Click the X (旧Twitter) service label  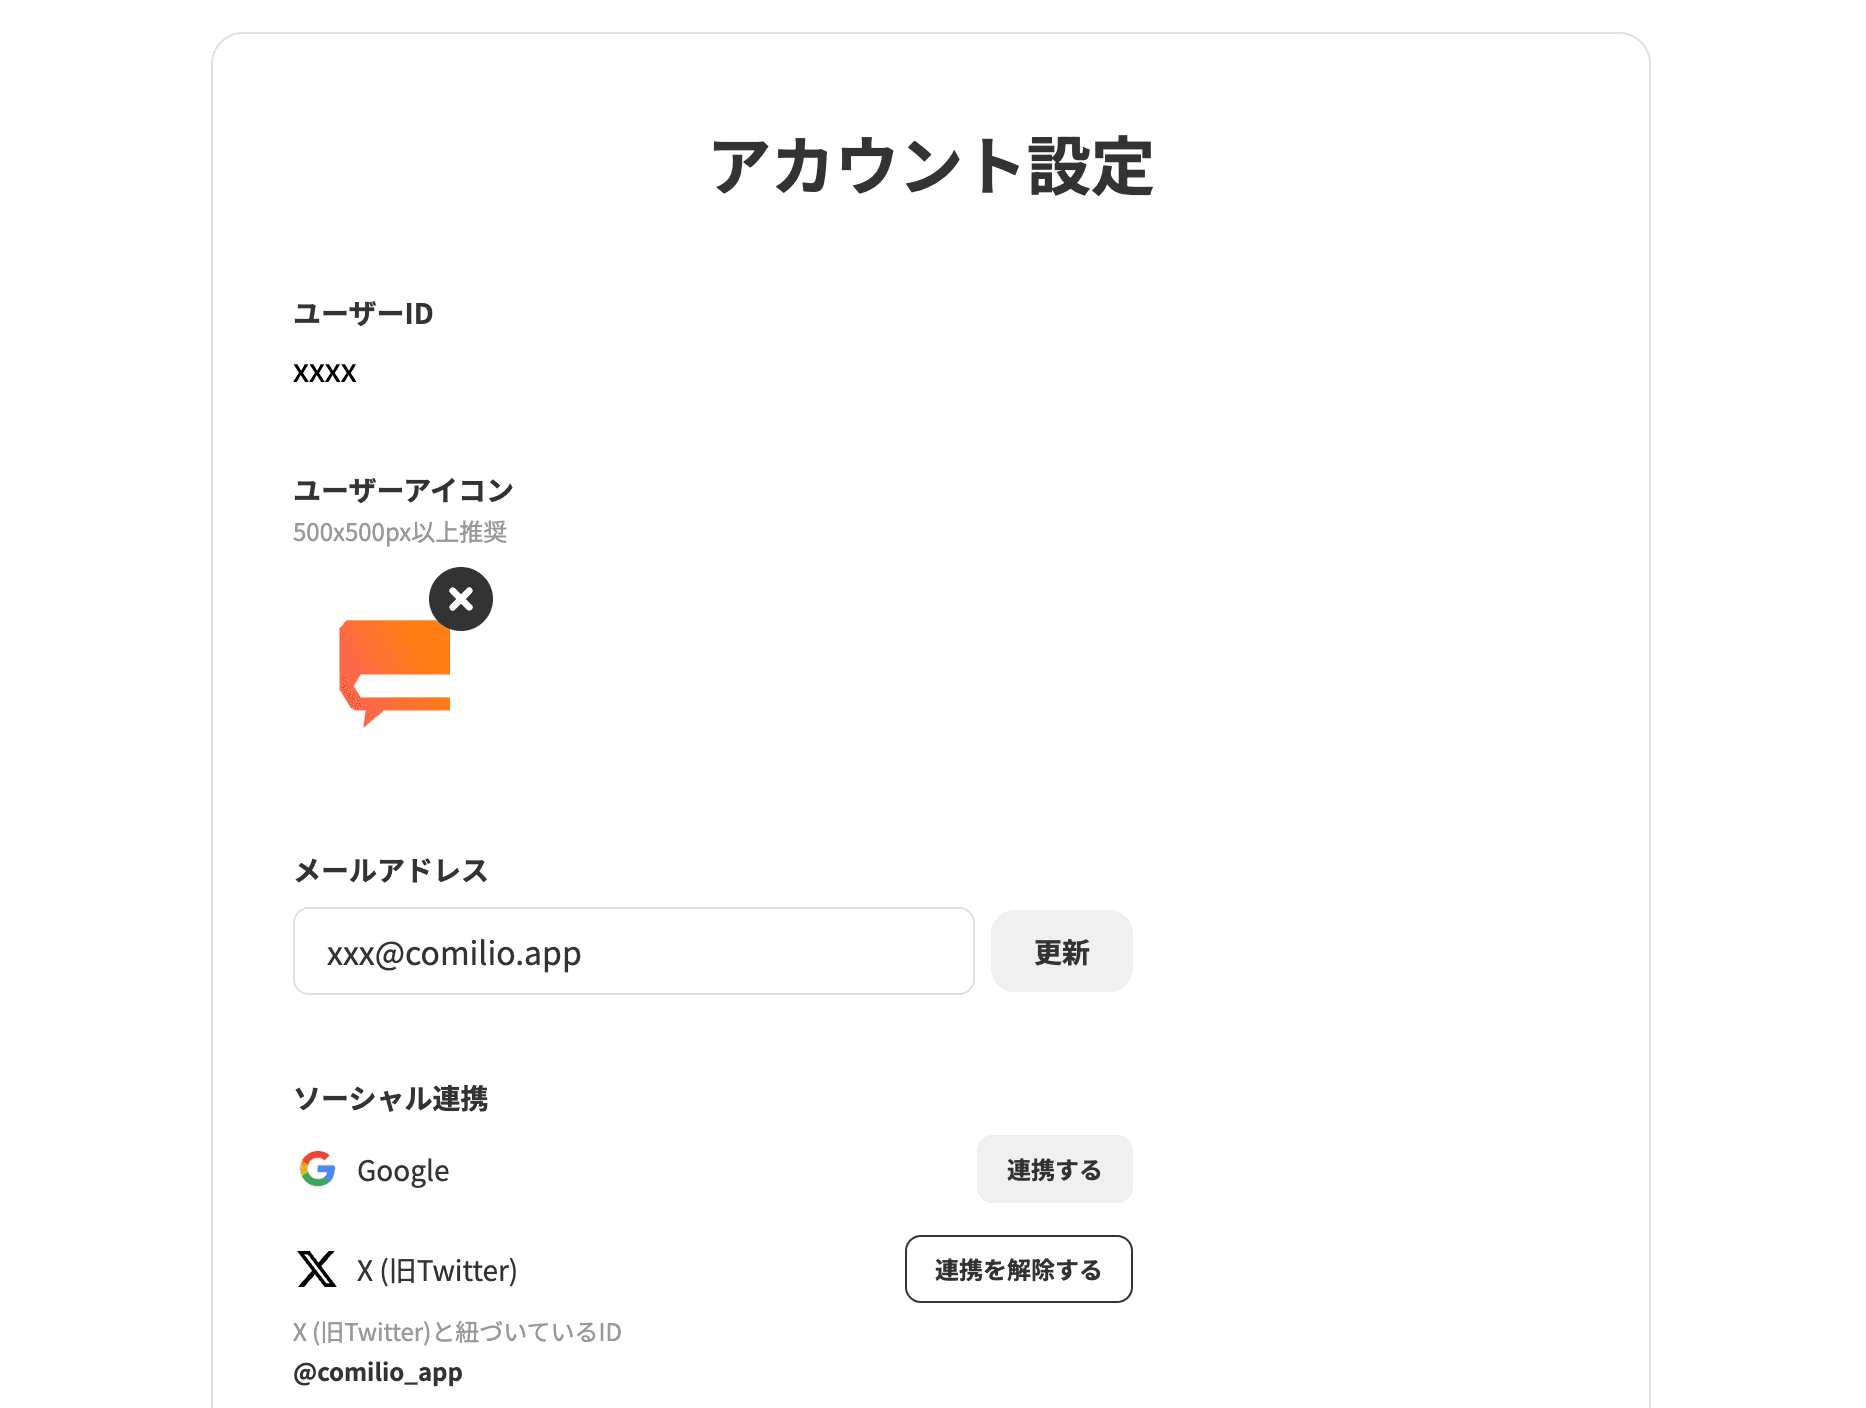tap(437, 1270)
